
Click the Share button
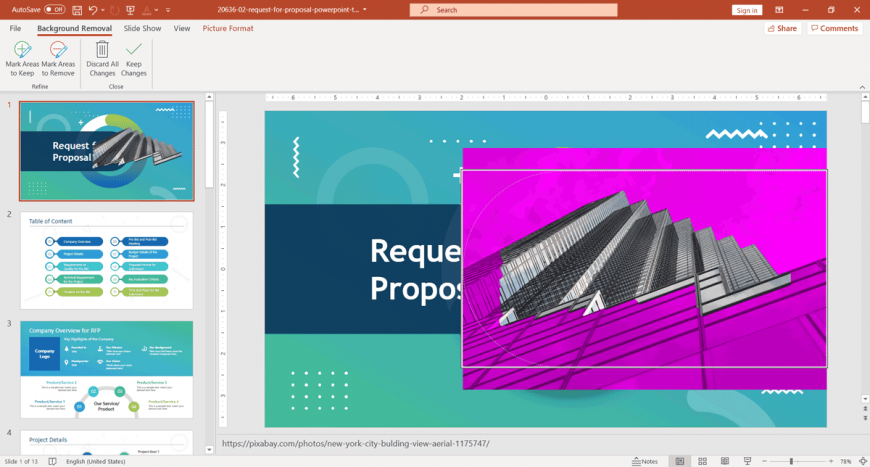(782, 28)
